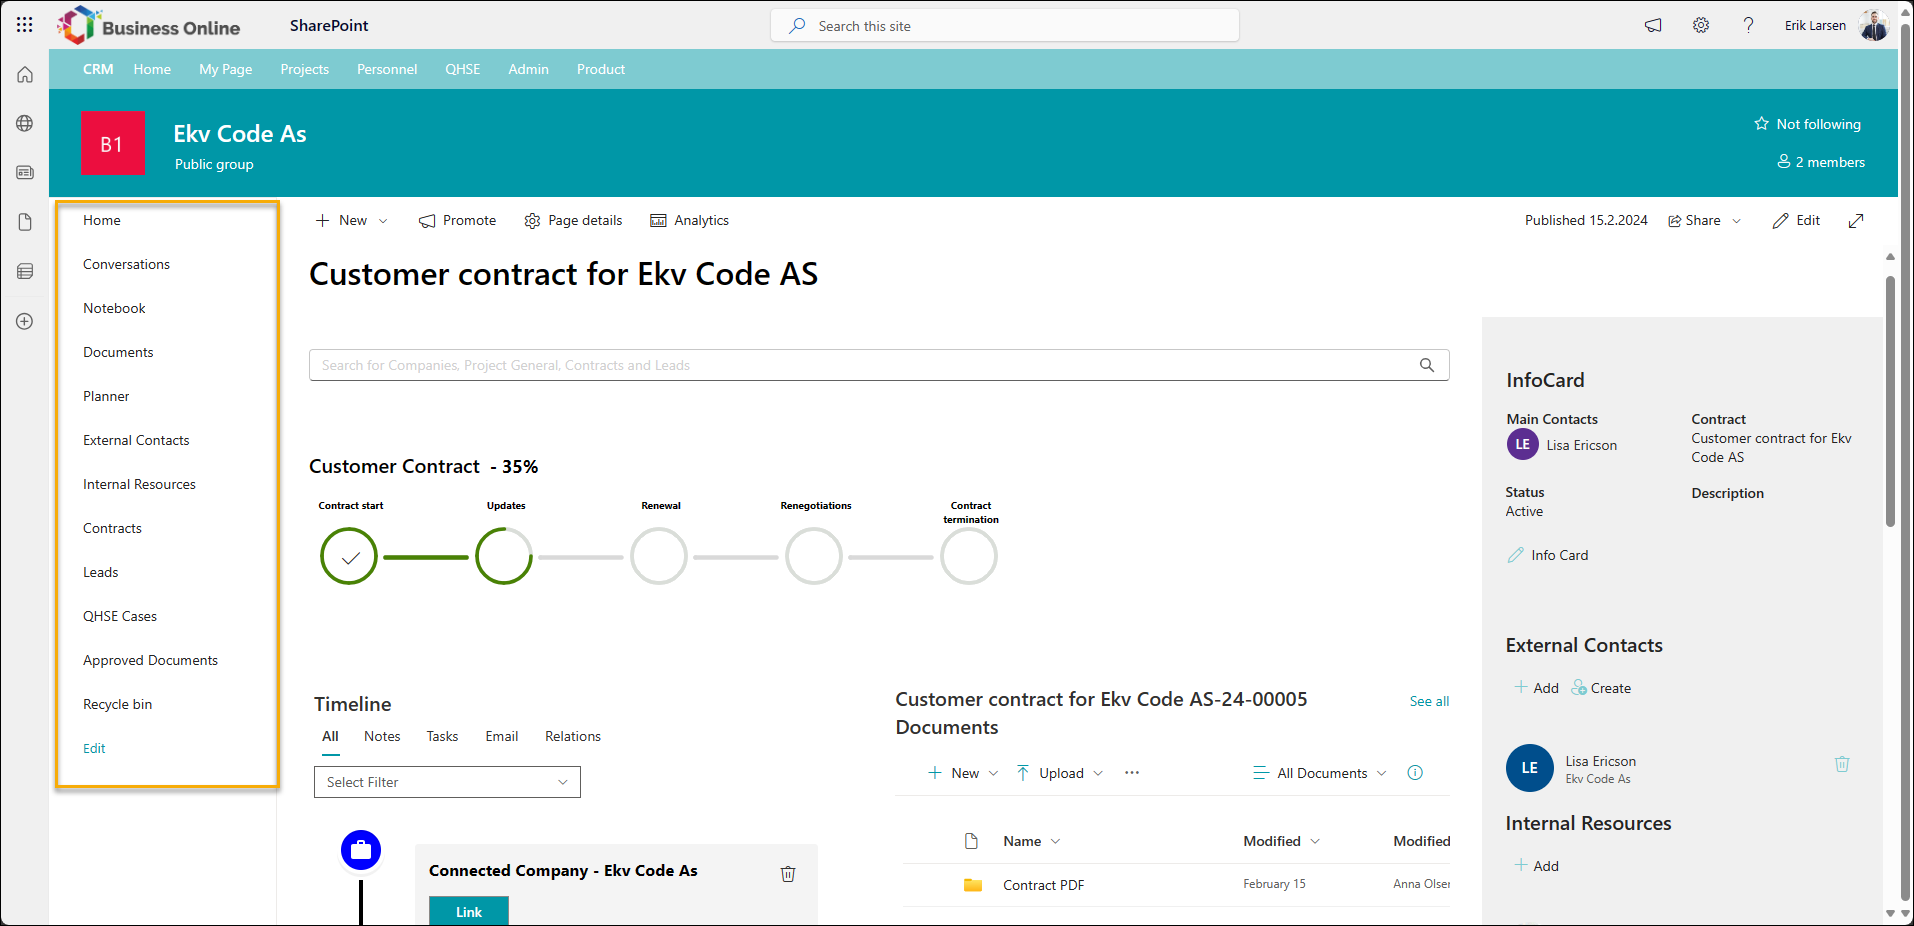Open the QHSE top navigation item
1914x926 pixels.
pyautogui.click(x=463, y=69)
